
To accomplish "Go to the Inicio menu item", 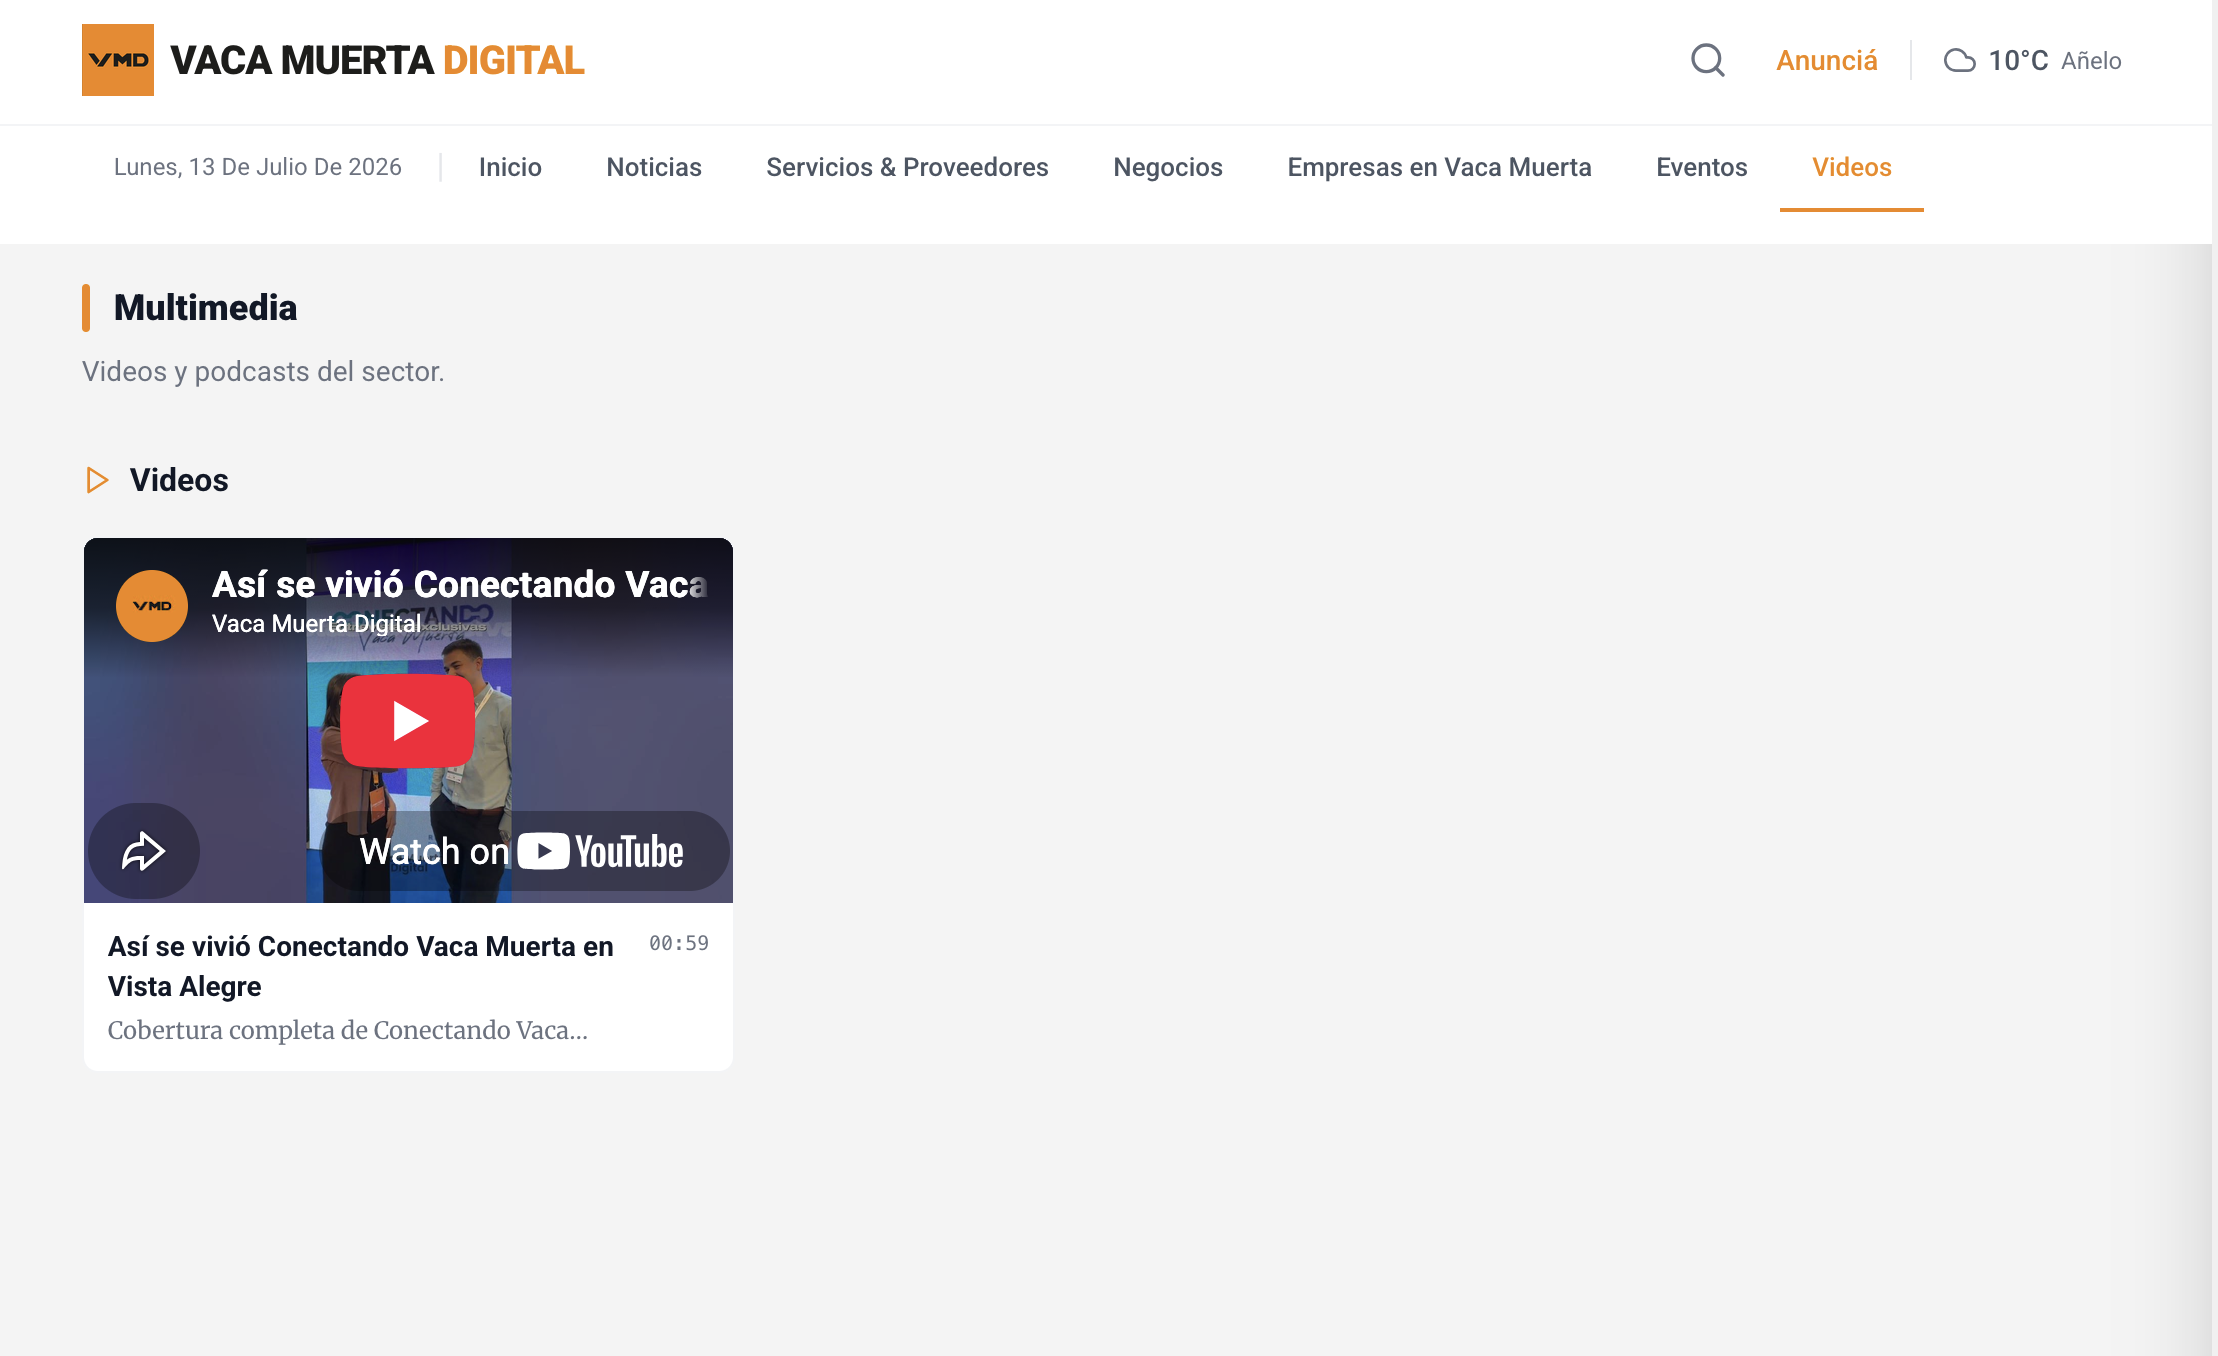I will 510,167.
